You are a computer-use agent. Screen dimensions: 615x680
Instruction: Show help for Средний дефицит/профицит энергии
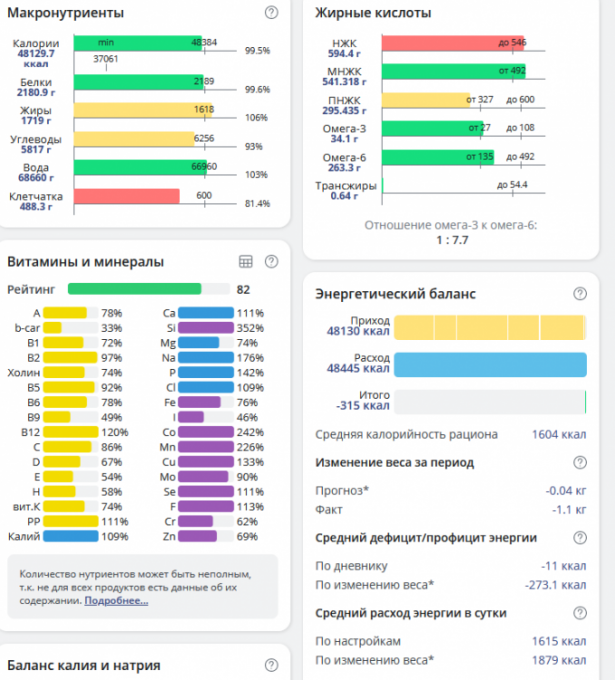pyautogui.click(x=580, y=538)
